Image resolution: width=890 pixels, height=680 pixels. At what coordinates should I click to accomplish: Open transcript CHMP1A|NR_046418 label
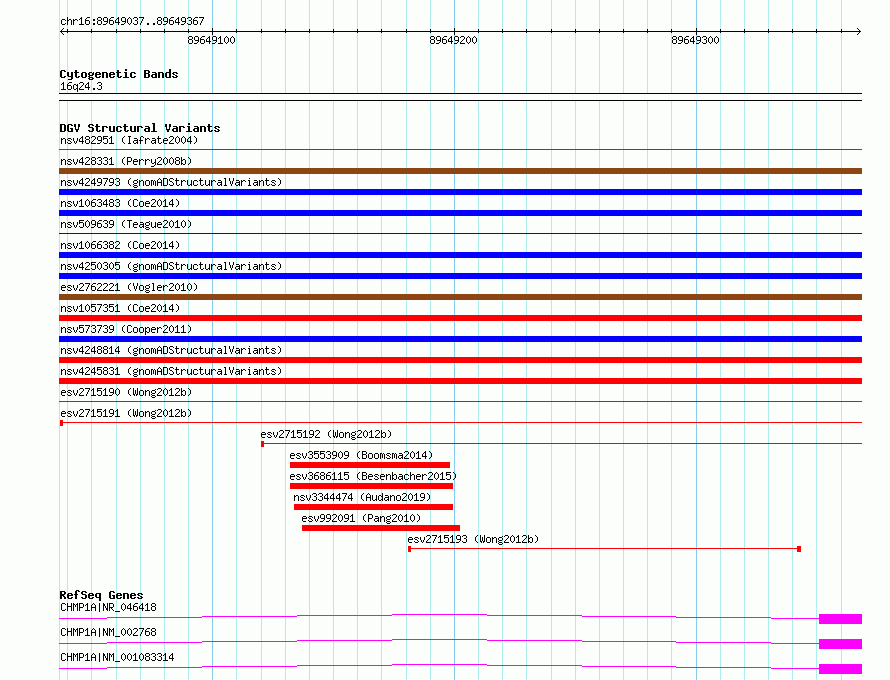click(x=108, y=607)
